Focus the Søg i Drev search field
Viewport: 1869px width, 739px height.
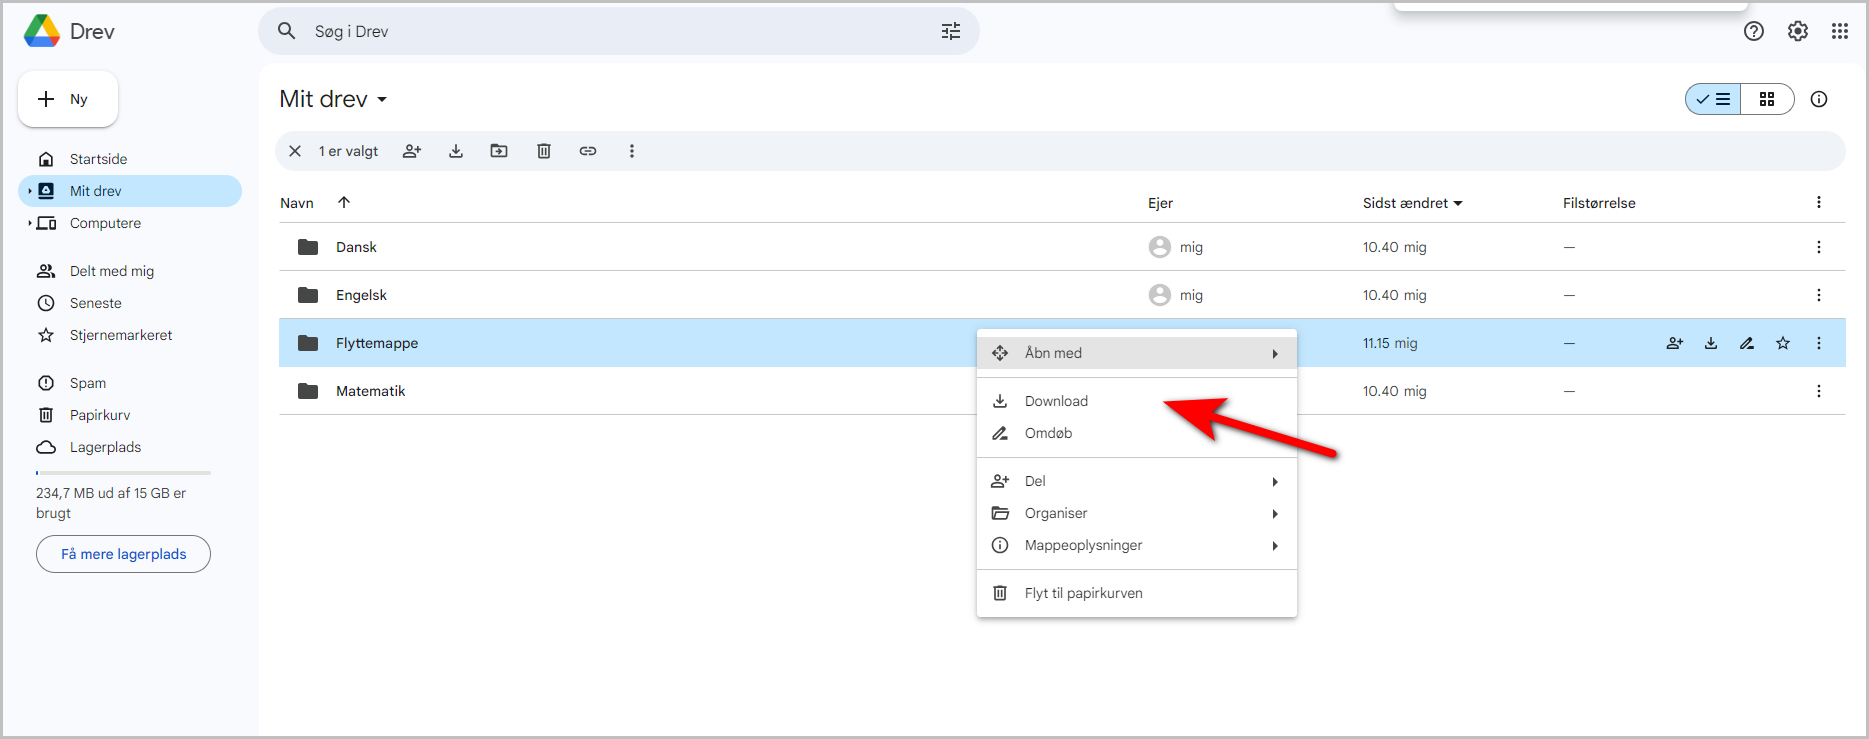[619, 31]
